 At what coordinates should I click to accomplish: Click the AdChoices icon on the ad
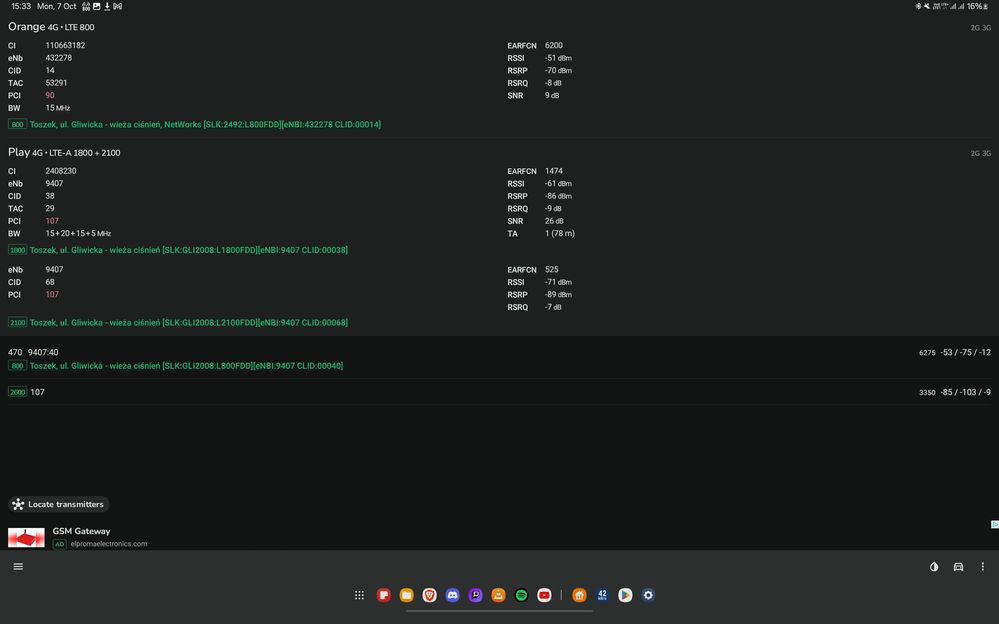pos(994,524)
